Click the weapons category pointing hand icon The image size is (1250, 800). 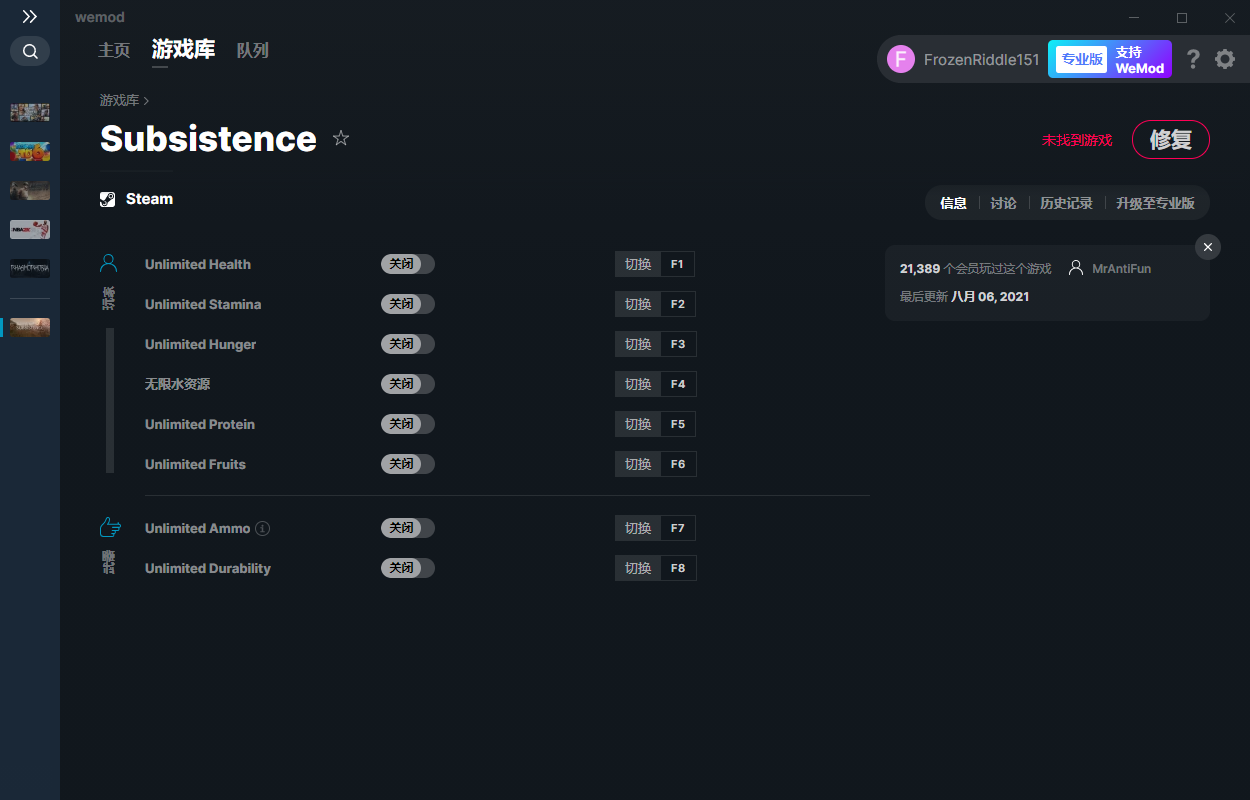(x=109, y=527)
